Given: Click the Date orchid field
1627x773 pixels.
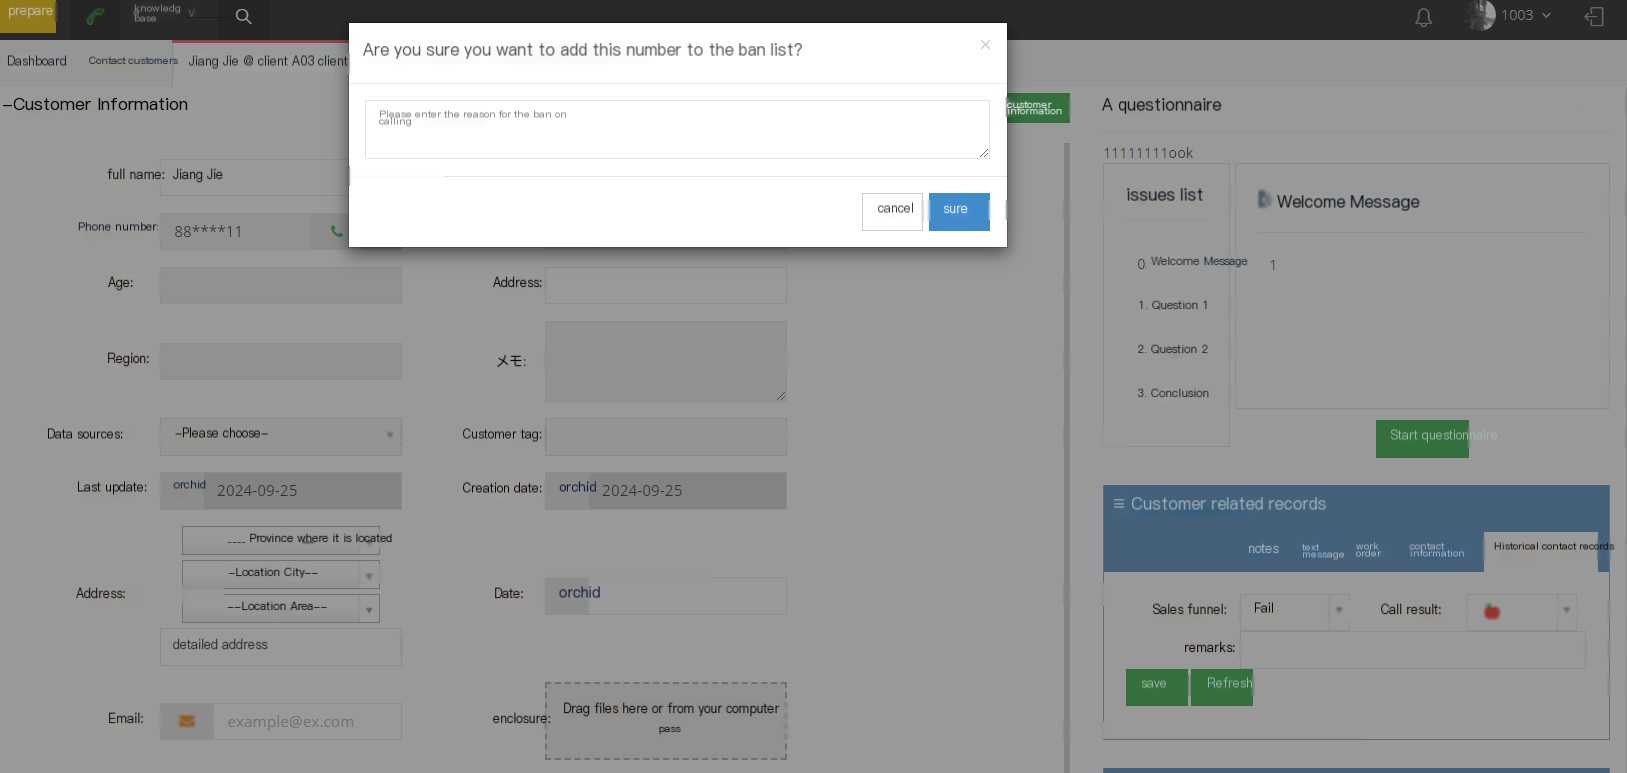Looking at the screenshot, I should [666, 595].
